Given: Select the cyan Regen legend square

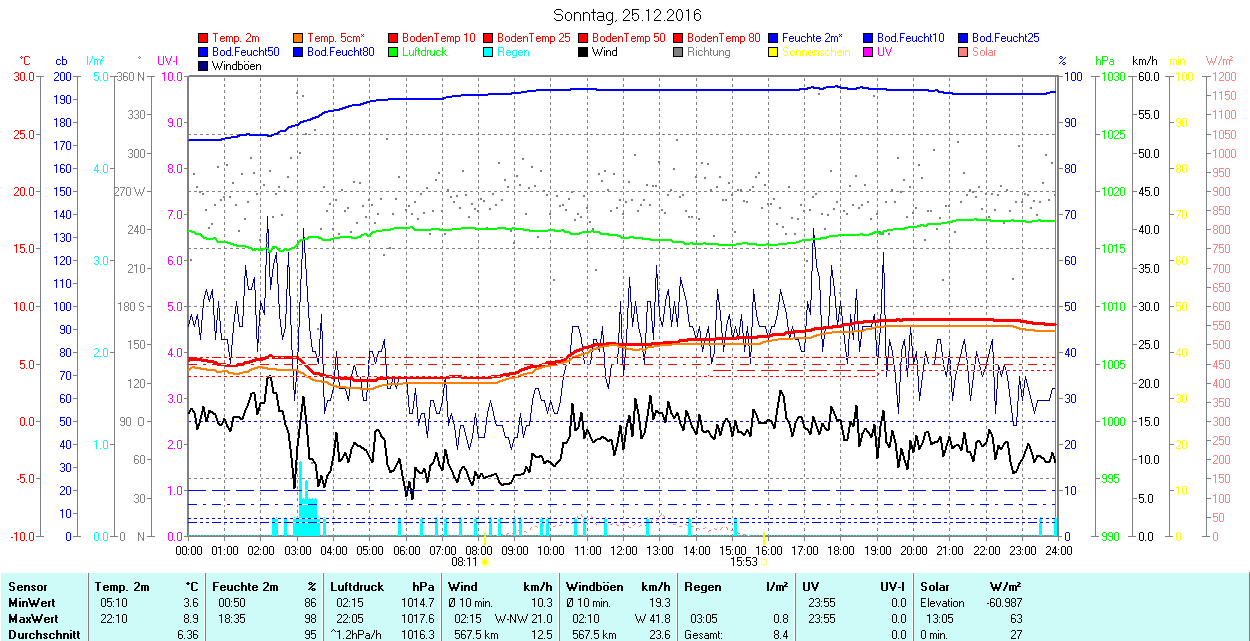Looking at the screenshot, I should (488, 52).
